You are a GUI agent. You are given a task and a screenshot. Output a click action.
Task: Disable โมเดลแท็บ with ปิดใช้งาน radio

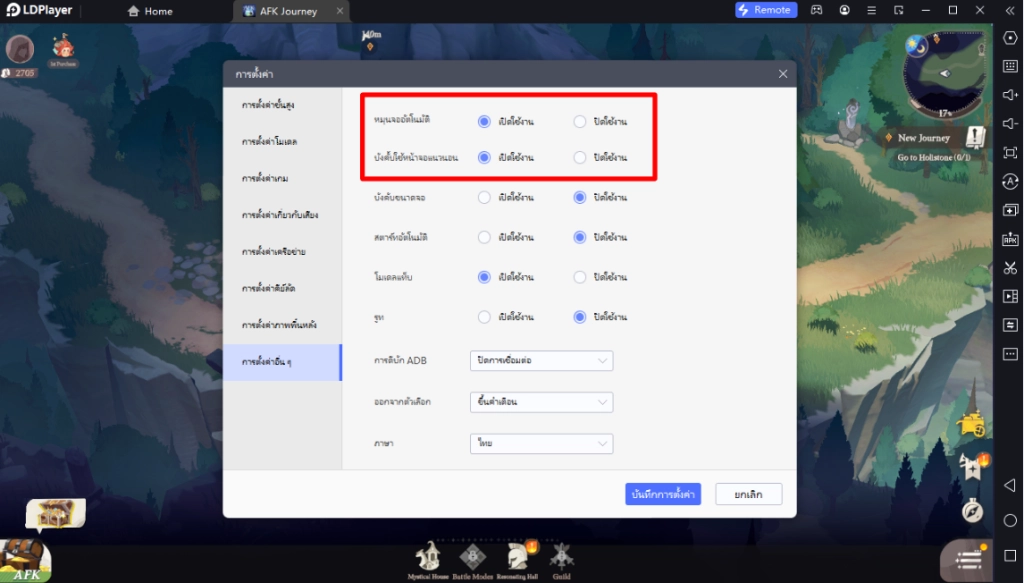point(579,277)
